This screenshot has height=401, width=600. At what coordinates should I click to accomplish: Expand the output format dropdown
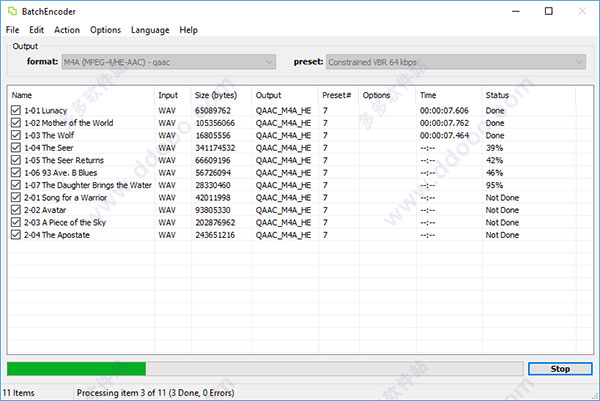coord(169,62)
